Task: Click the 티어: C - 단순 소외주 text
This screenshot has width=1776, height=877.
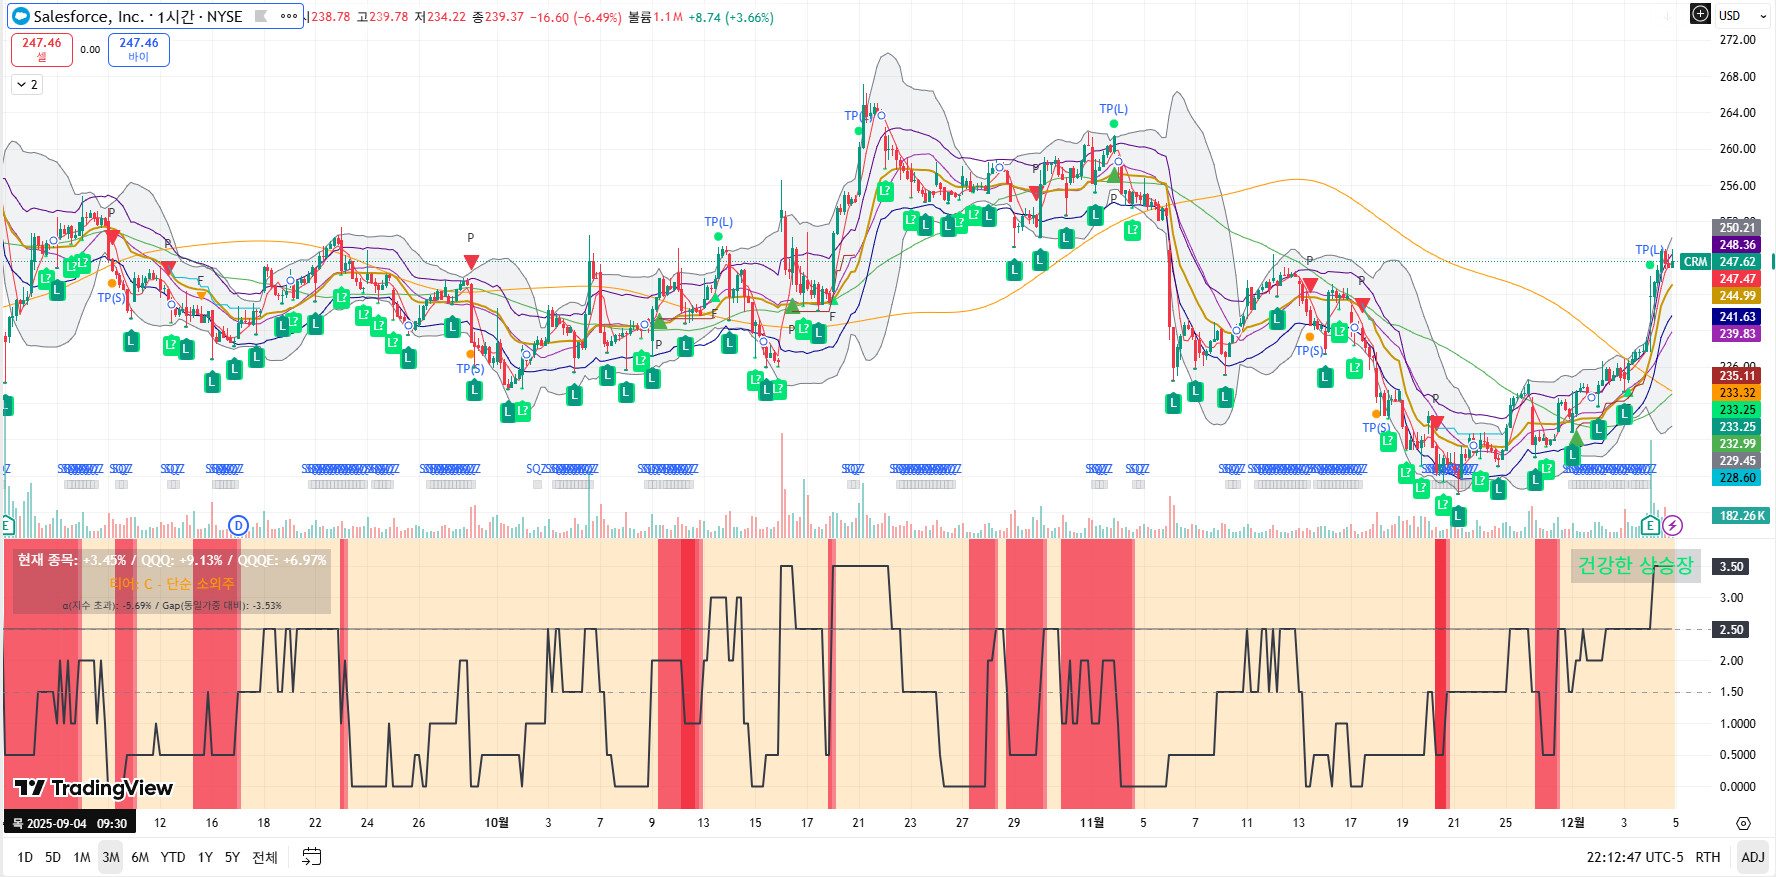Action: (172, 584)
